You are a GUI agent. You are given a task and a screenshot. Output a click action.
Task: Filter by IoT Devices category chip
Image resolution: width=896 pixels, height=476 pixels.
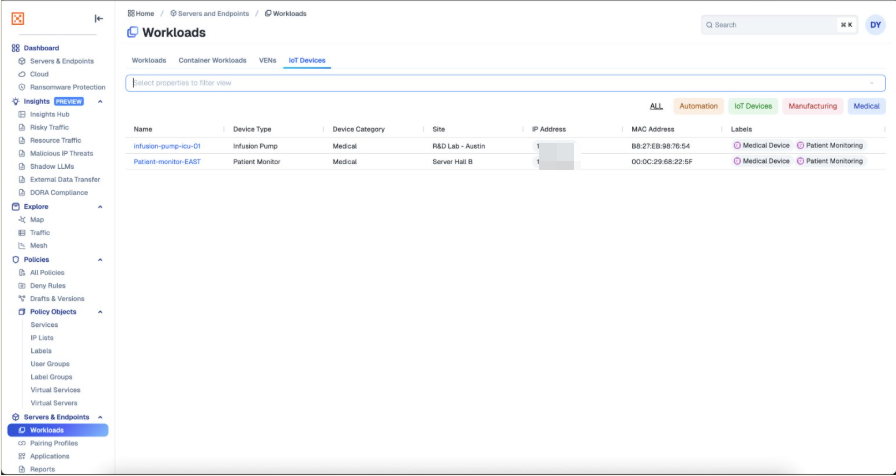point(753,106)
